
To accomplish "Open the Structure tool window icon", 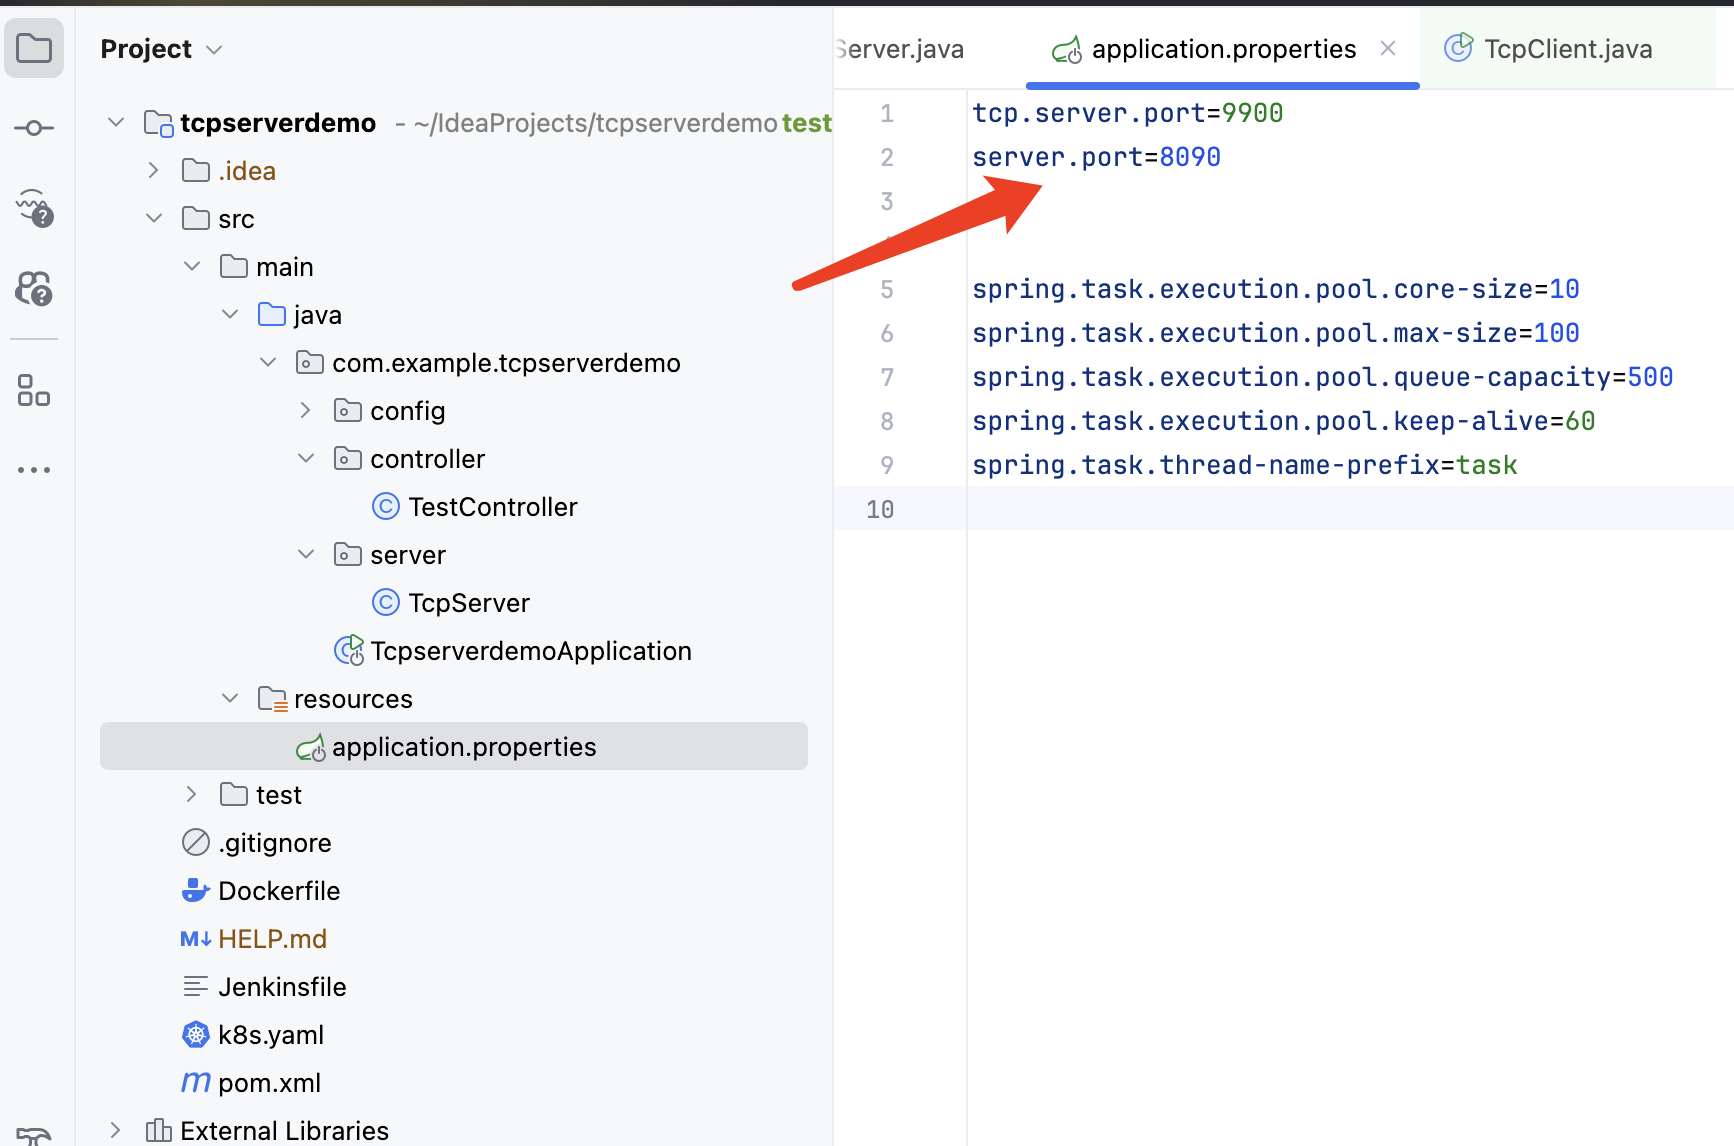I will tap(34, 390).
